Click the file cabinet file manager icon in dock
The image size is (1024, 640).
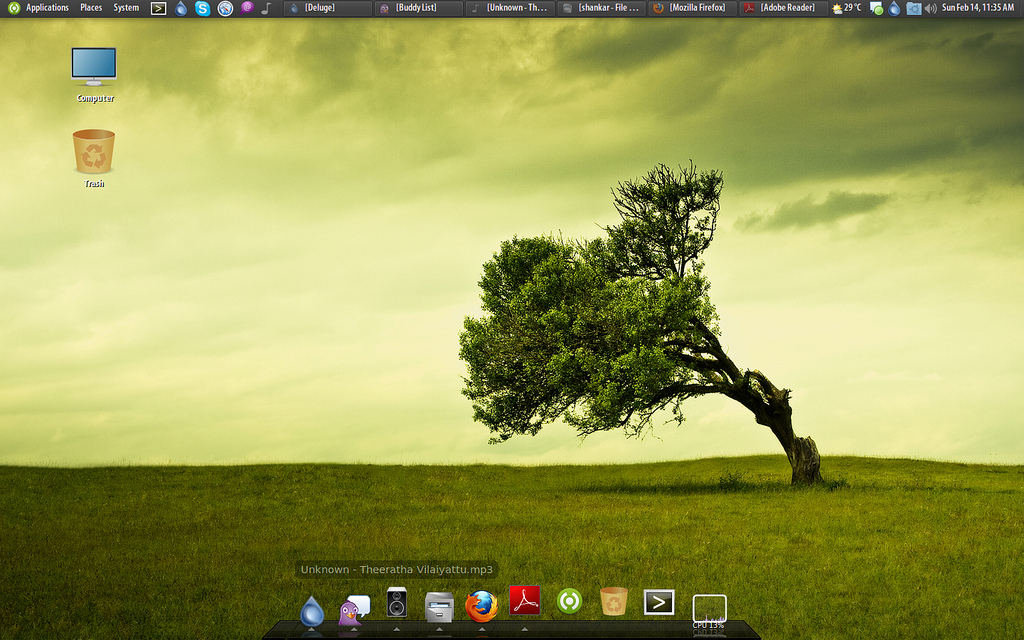pos(439,607)
